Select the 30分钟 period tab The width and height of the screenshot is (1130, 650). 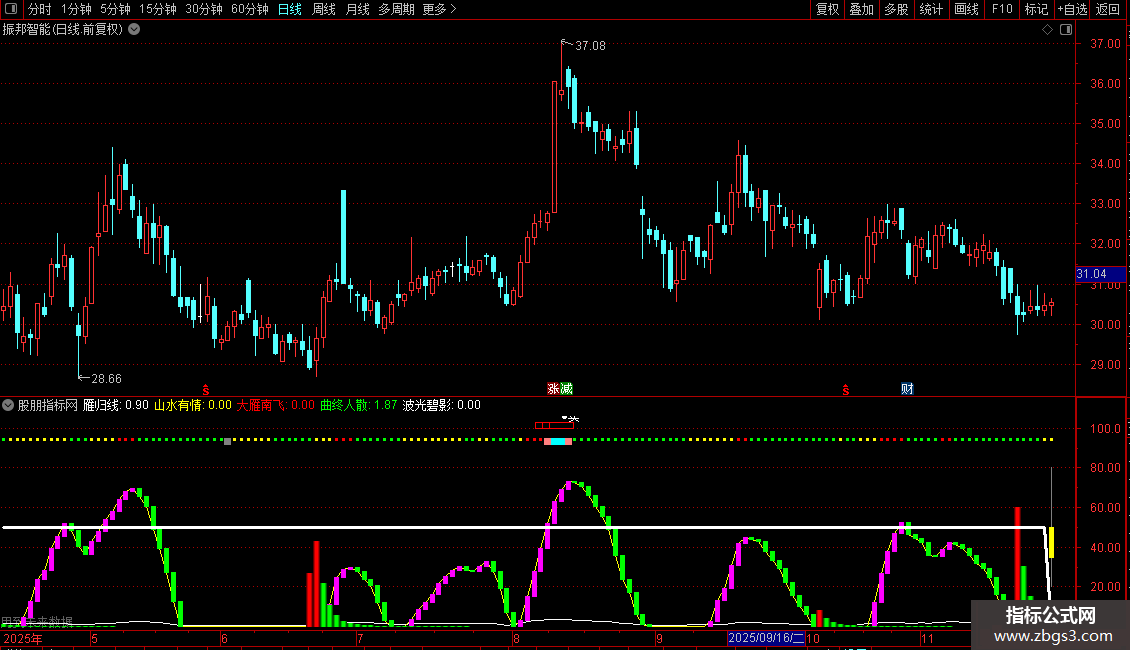pos(204,9)
